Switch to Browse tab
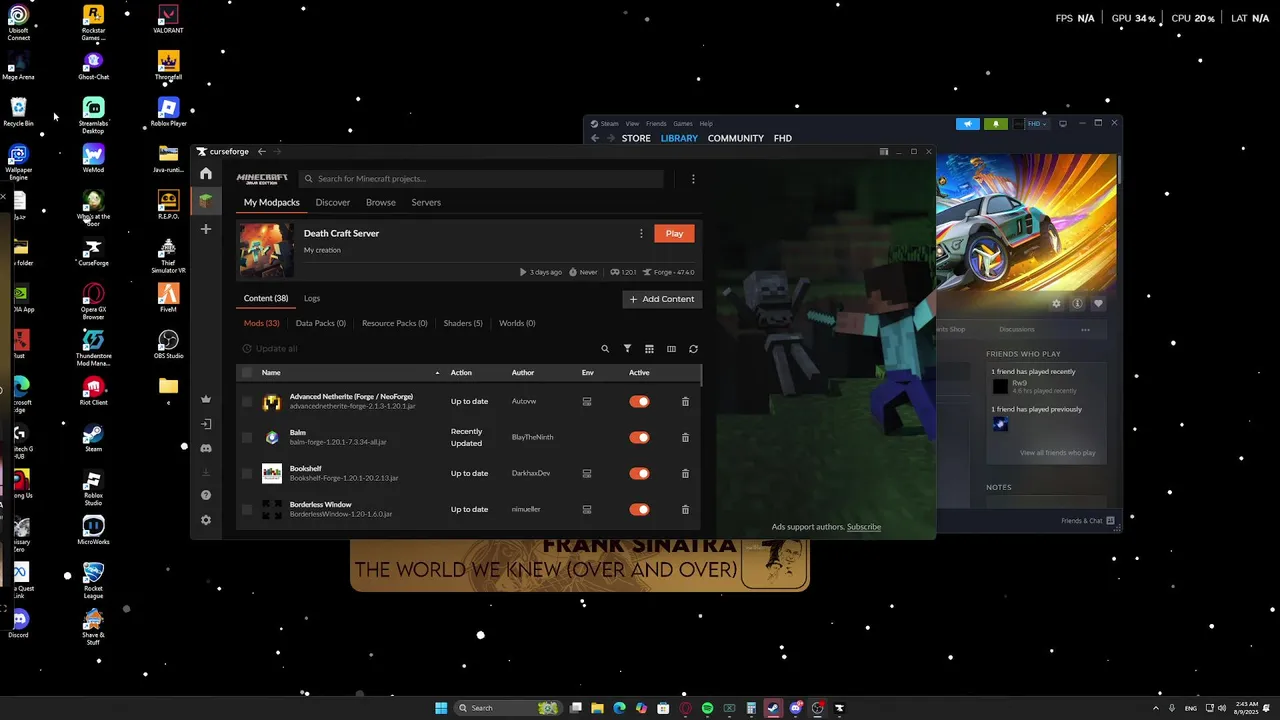This screenshot has width=1280, height=720. 381,203
